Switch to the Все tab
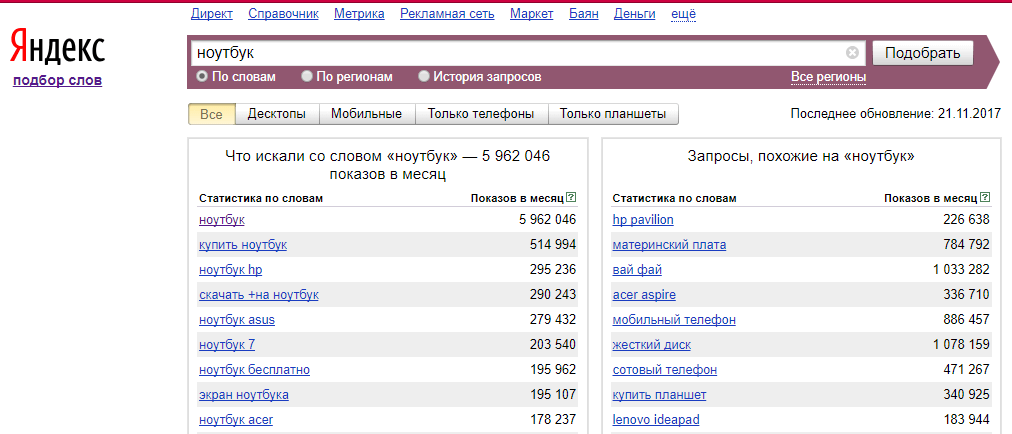Screen dimensions: 1012x434 click(x=212, y=114)
